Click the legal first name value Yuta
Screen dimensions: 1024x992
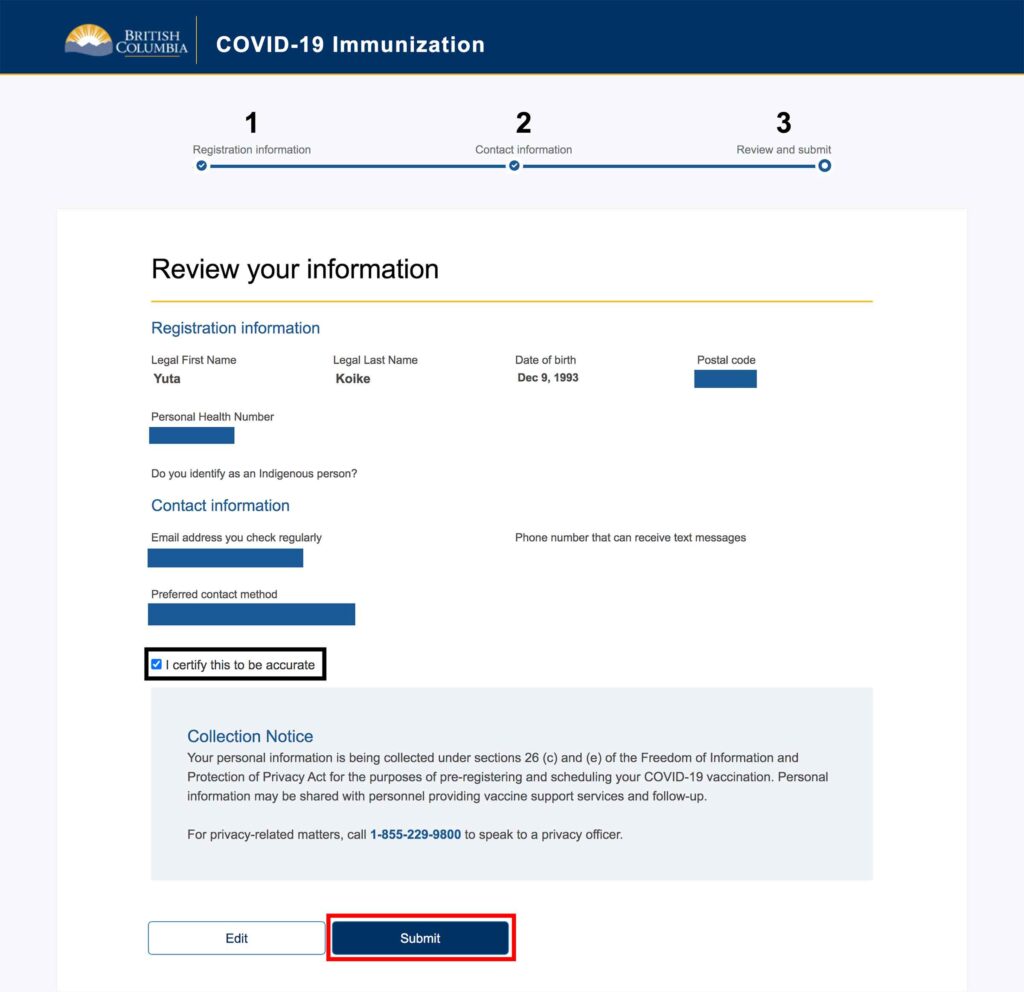pyautogui.click(x=167, y=379)
